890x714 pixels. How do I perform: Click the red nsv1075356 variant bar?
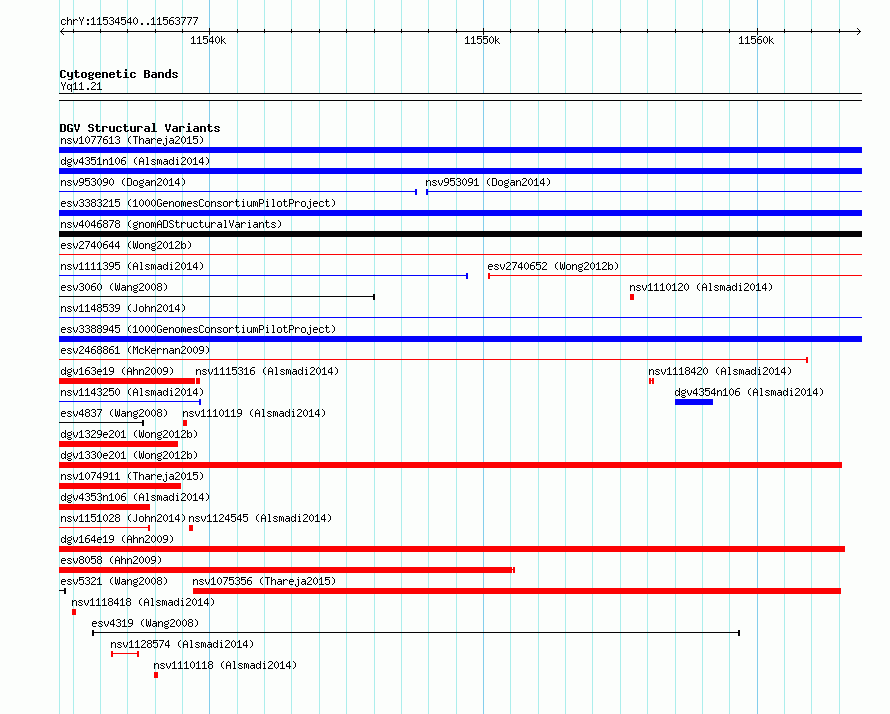tap(517, 591)
